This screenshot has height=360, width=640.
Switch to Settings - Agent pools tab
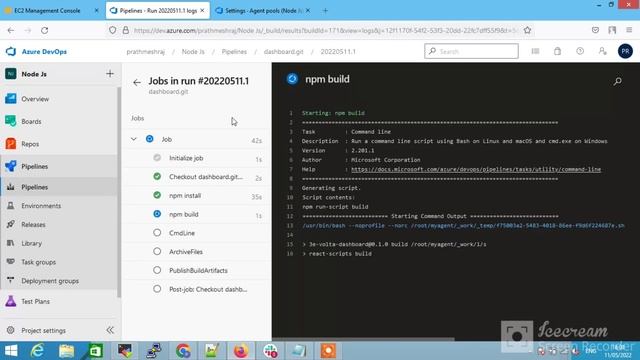[262, 11]
